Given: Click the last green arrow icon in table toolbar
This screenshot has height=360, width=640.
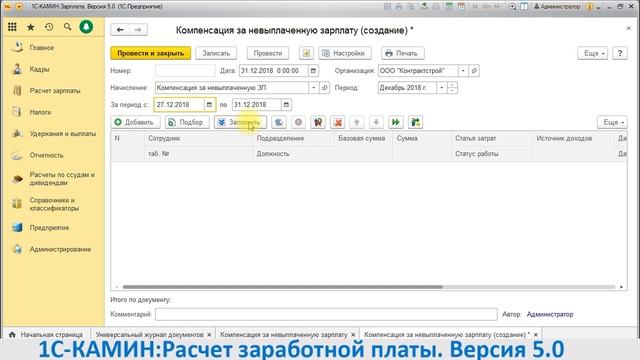Looking at the screenshot, I should [x=416, y=122].
